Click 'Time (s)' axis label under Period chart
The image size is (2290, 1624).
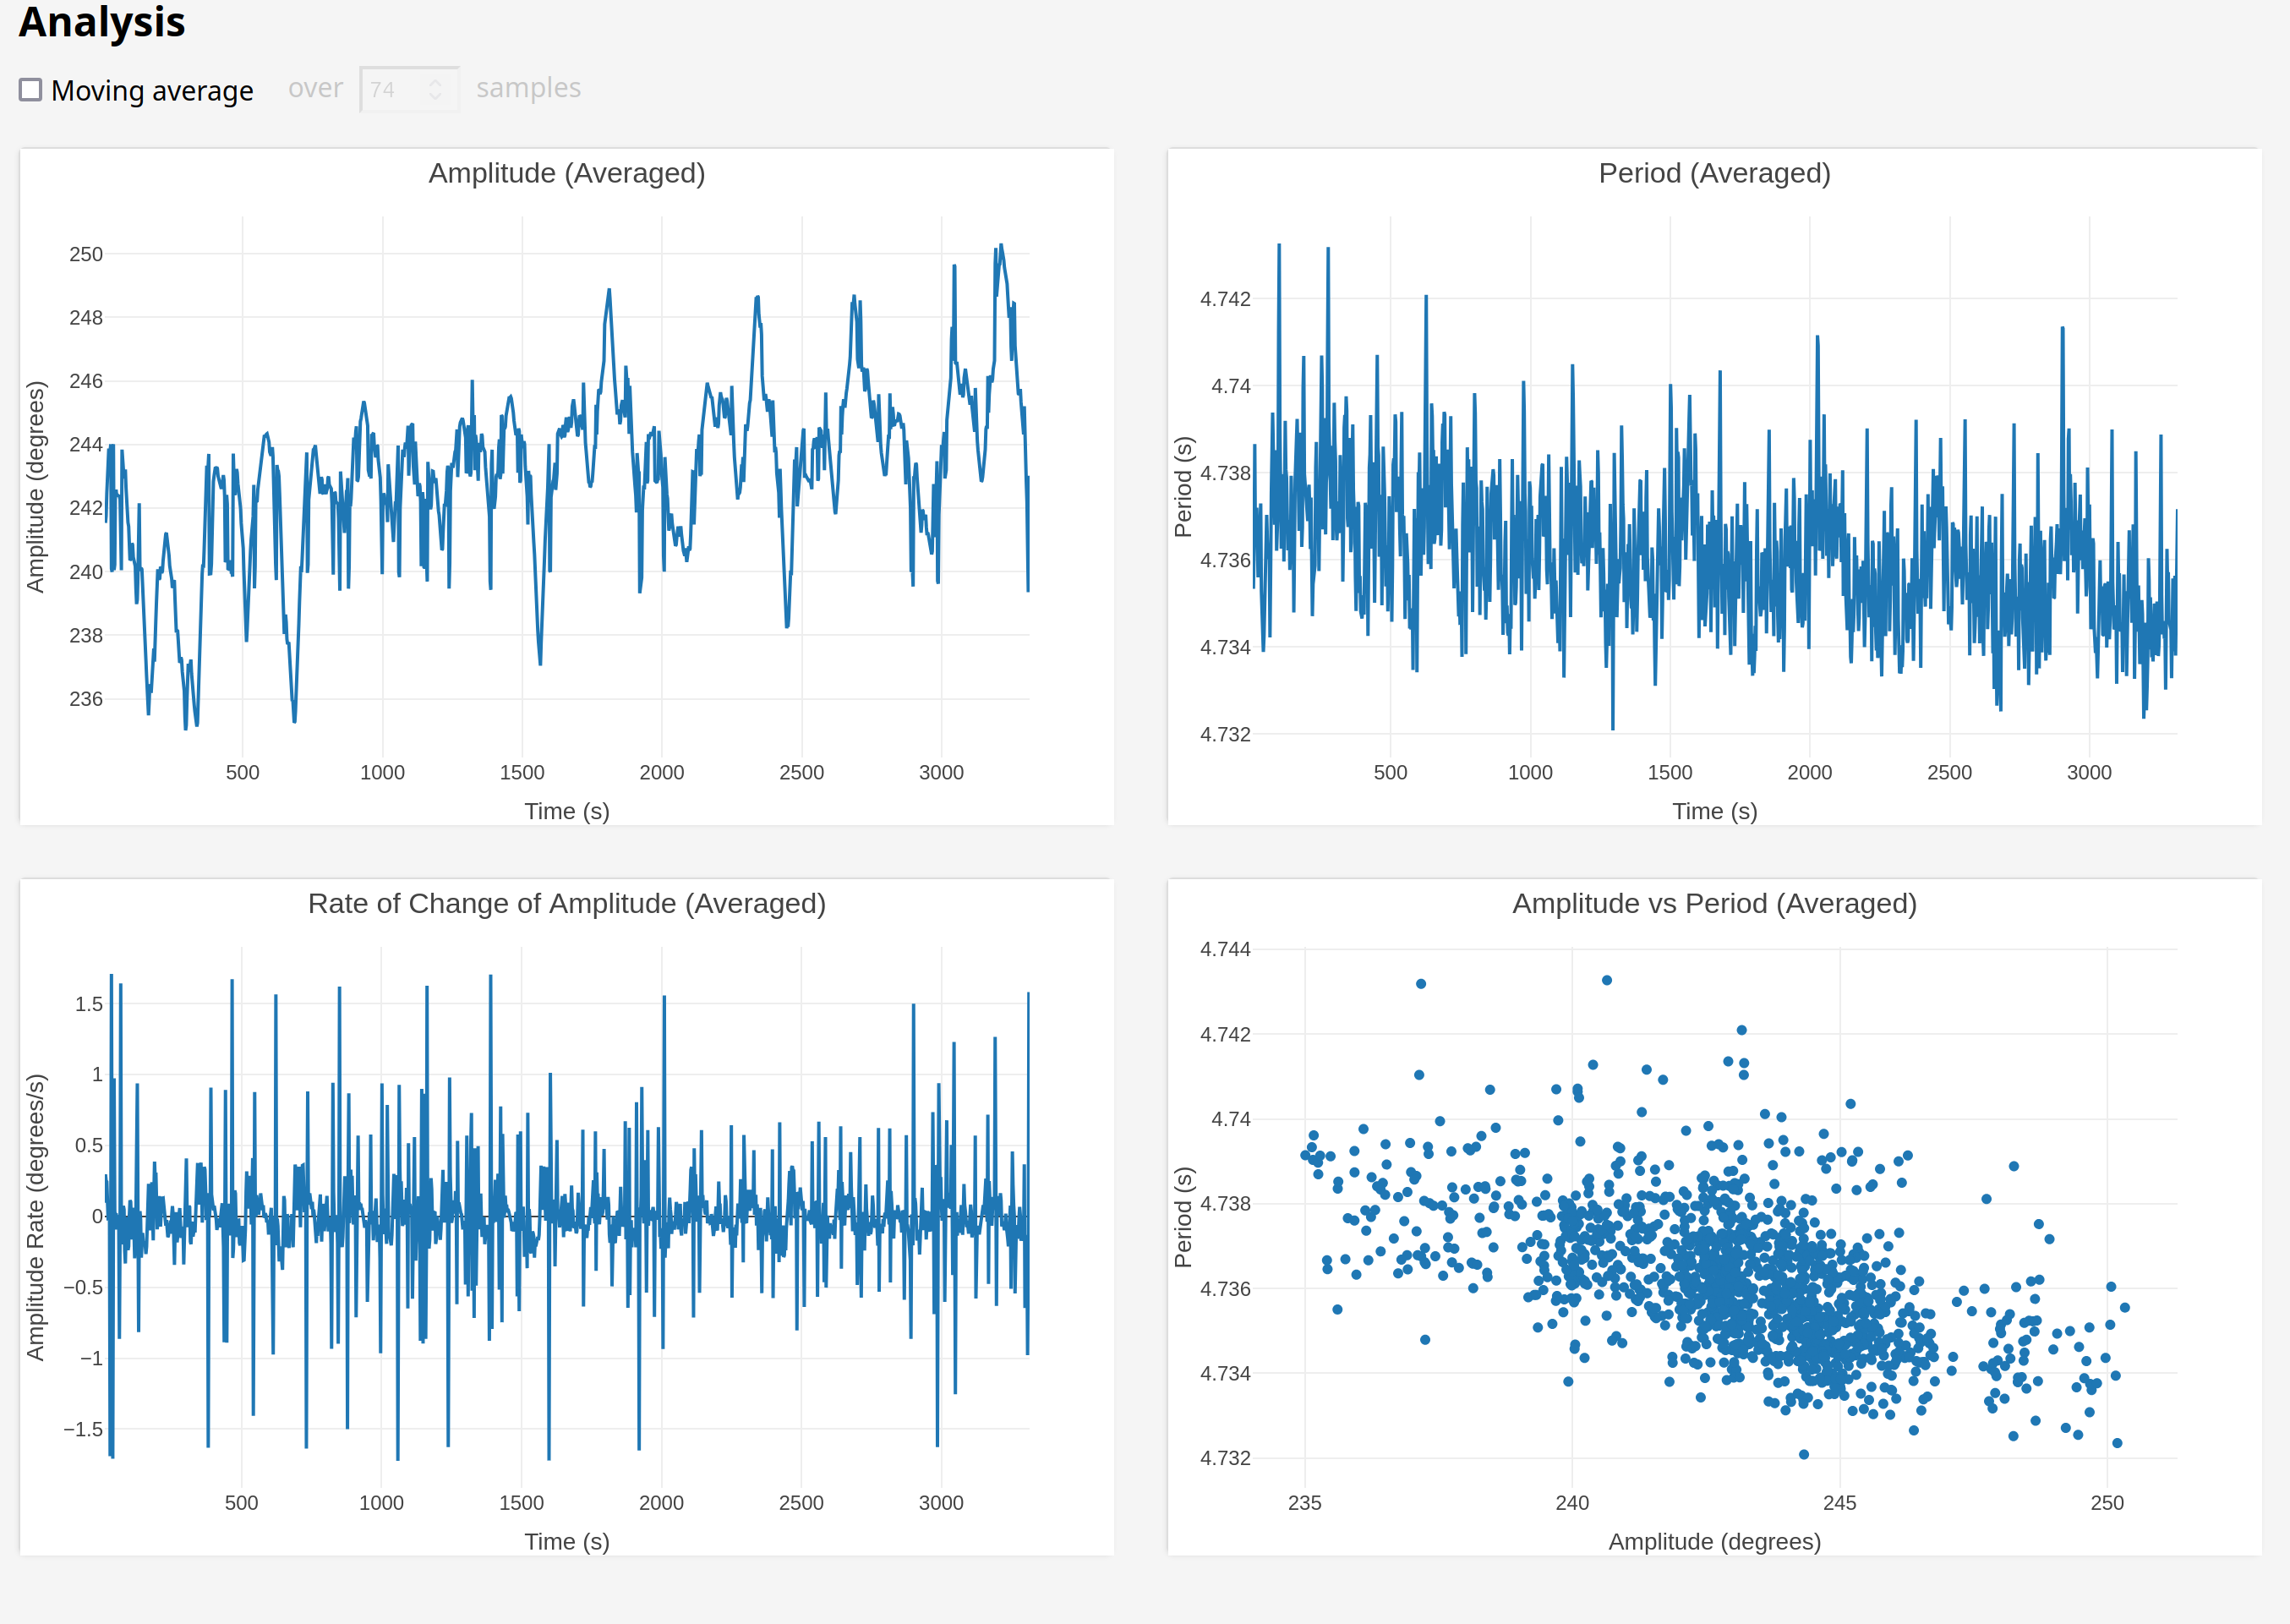(1714, 811)
